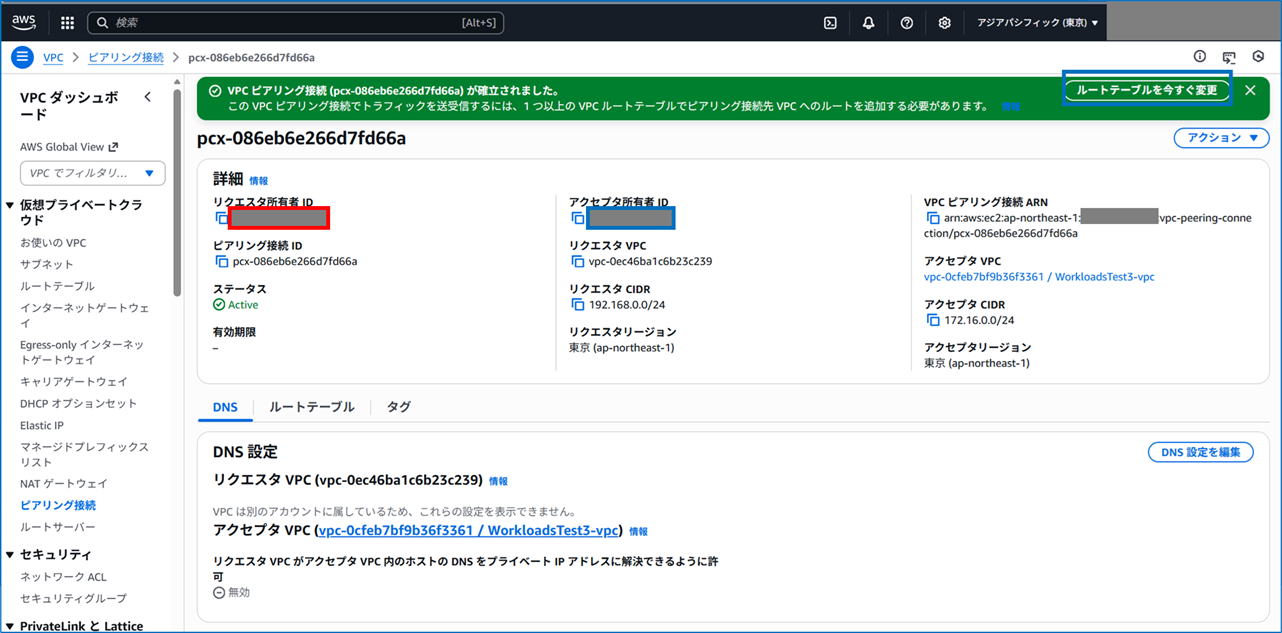Open the AWS services grid icon

pyautogui.click(x=67, y=22)
